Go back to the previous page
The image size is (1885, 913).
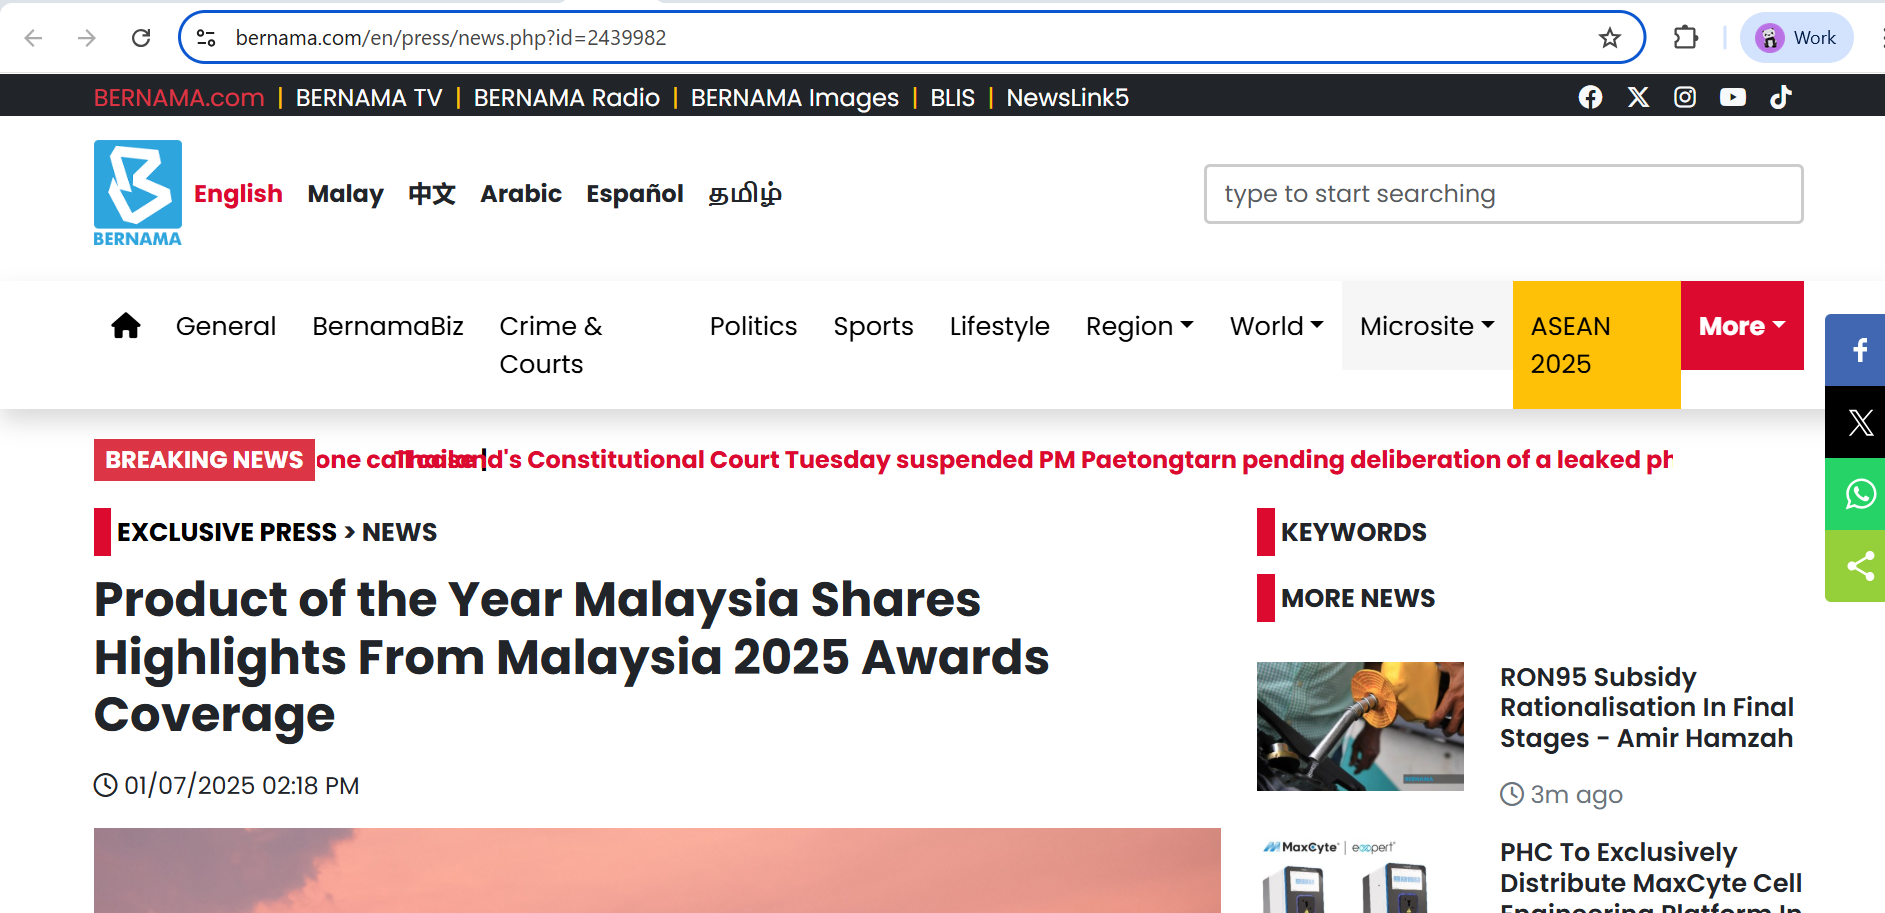(x=33, y=38)
